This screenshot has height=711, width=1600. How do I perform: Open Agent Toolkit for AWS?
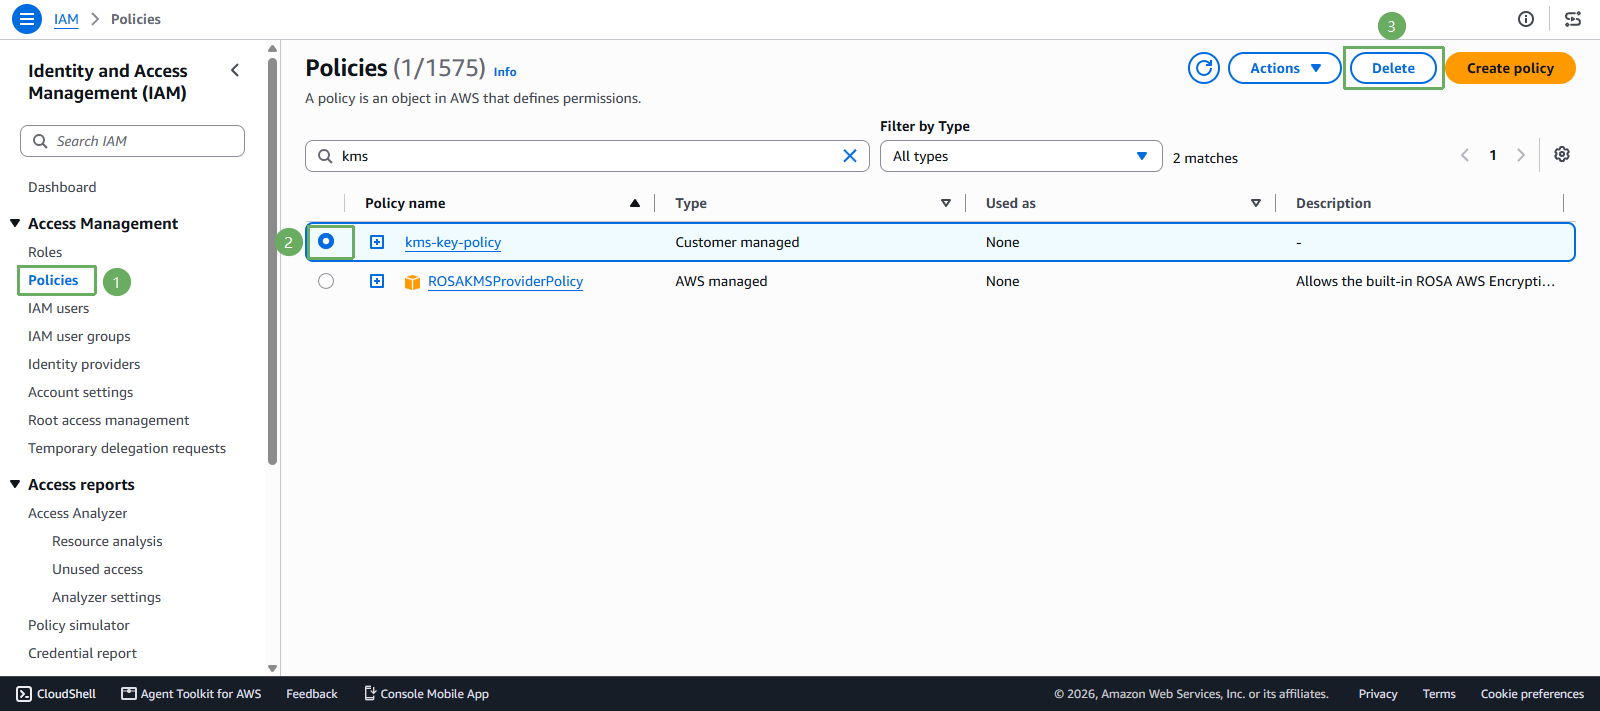coord(191,694)
